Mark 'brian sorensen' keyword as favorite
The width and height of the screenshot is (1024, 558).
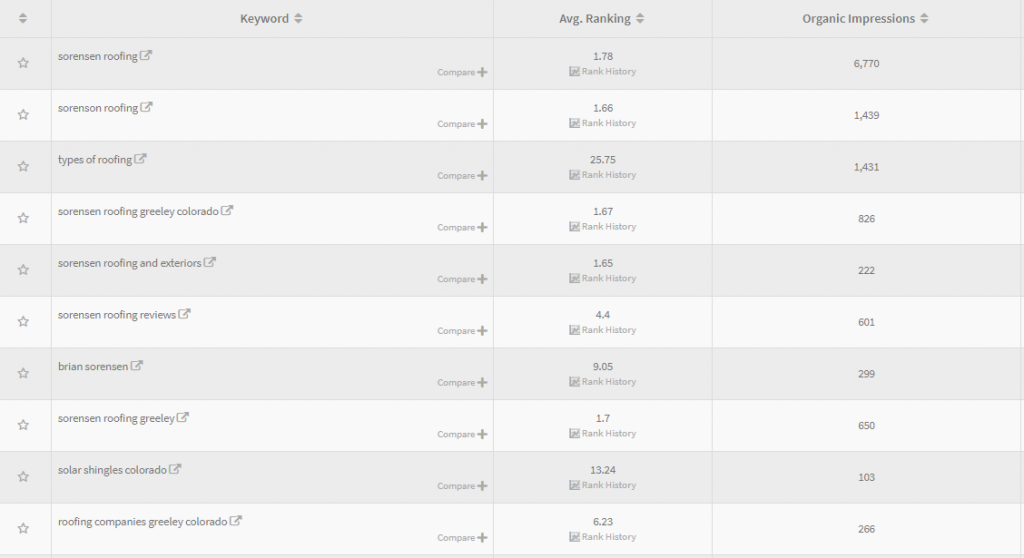point(24,373)
